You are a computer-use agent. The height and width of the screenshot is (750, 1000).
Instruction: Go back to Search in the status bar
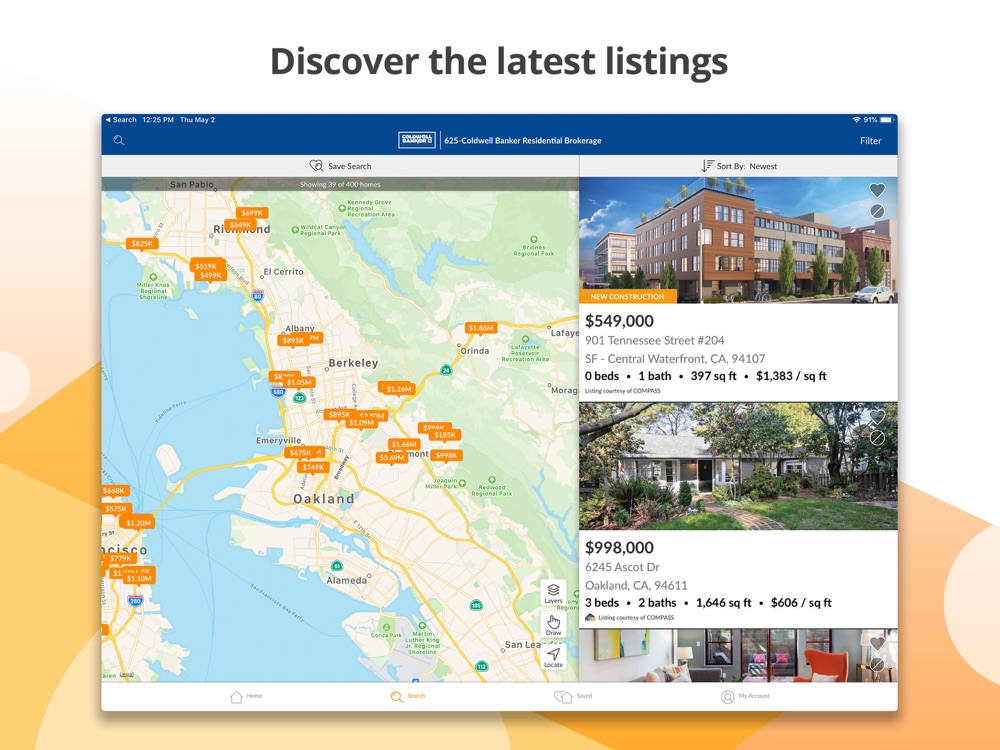(121, 120)
